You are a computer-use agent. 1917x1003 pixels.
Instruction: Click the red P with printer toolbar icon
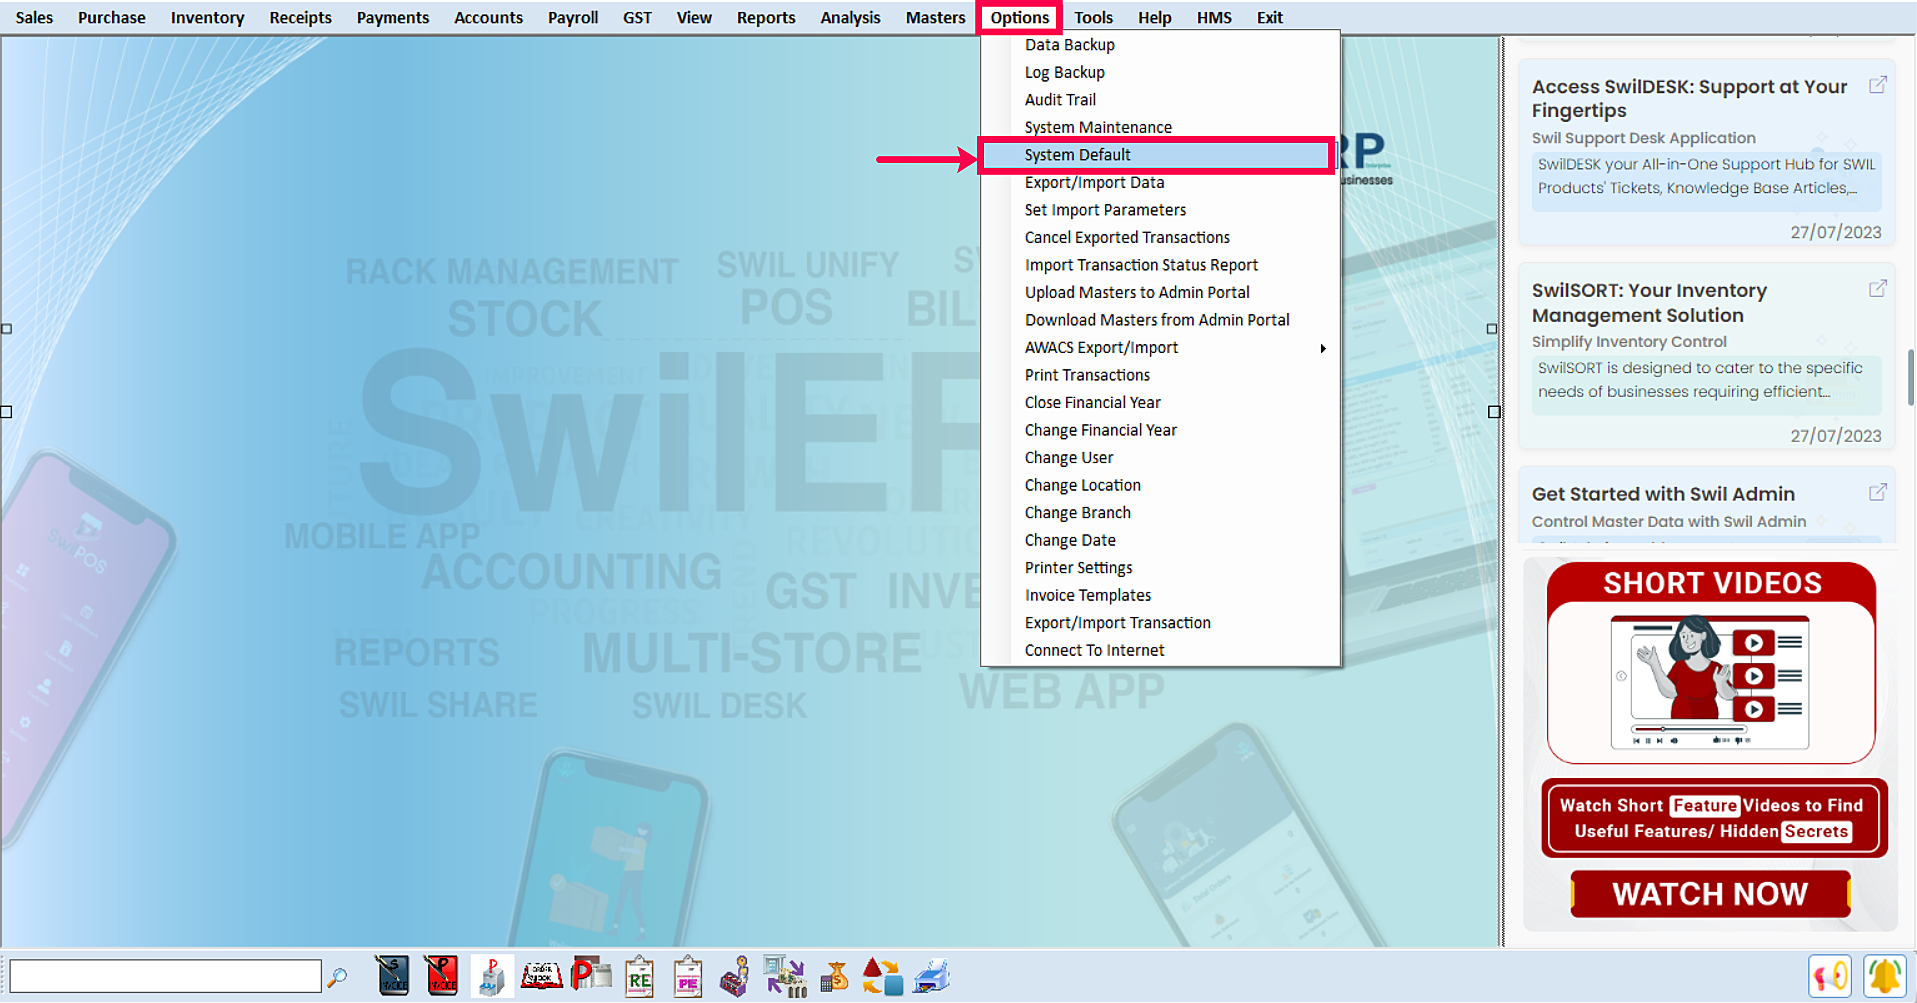pos(591,975)
